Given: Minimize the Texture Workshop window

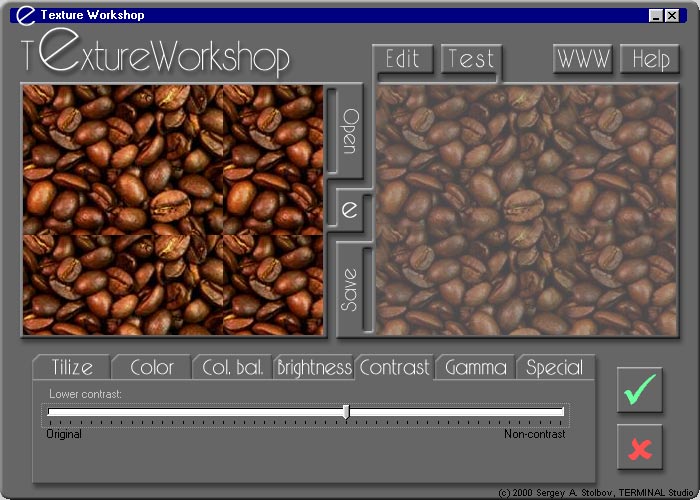Looking at the screenshot, I should (655, 16).
